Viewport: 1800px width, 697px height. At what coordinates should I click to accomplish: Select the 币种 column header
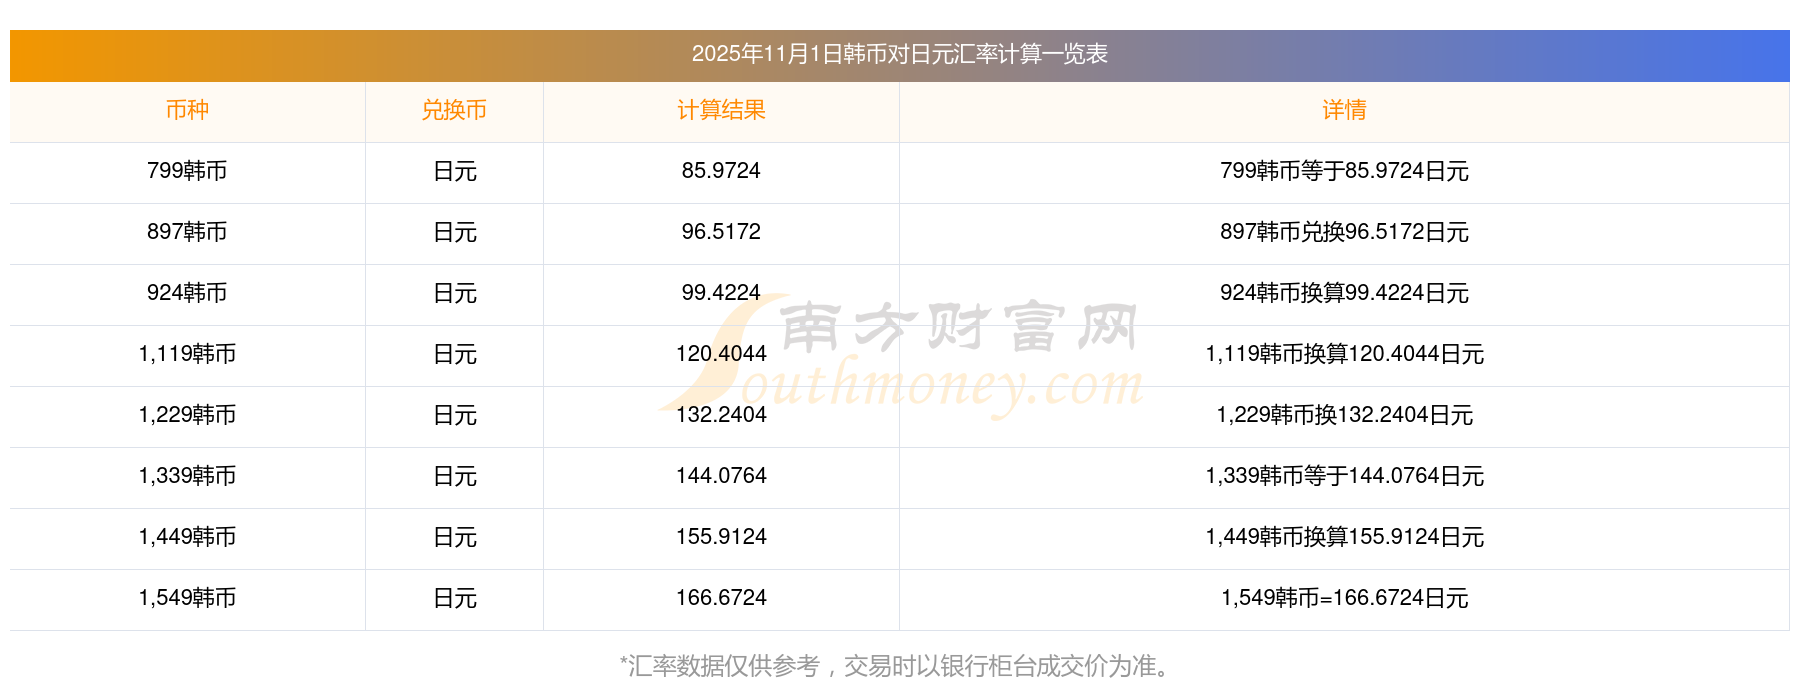187,111
